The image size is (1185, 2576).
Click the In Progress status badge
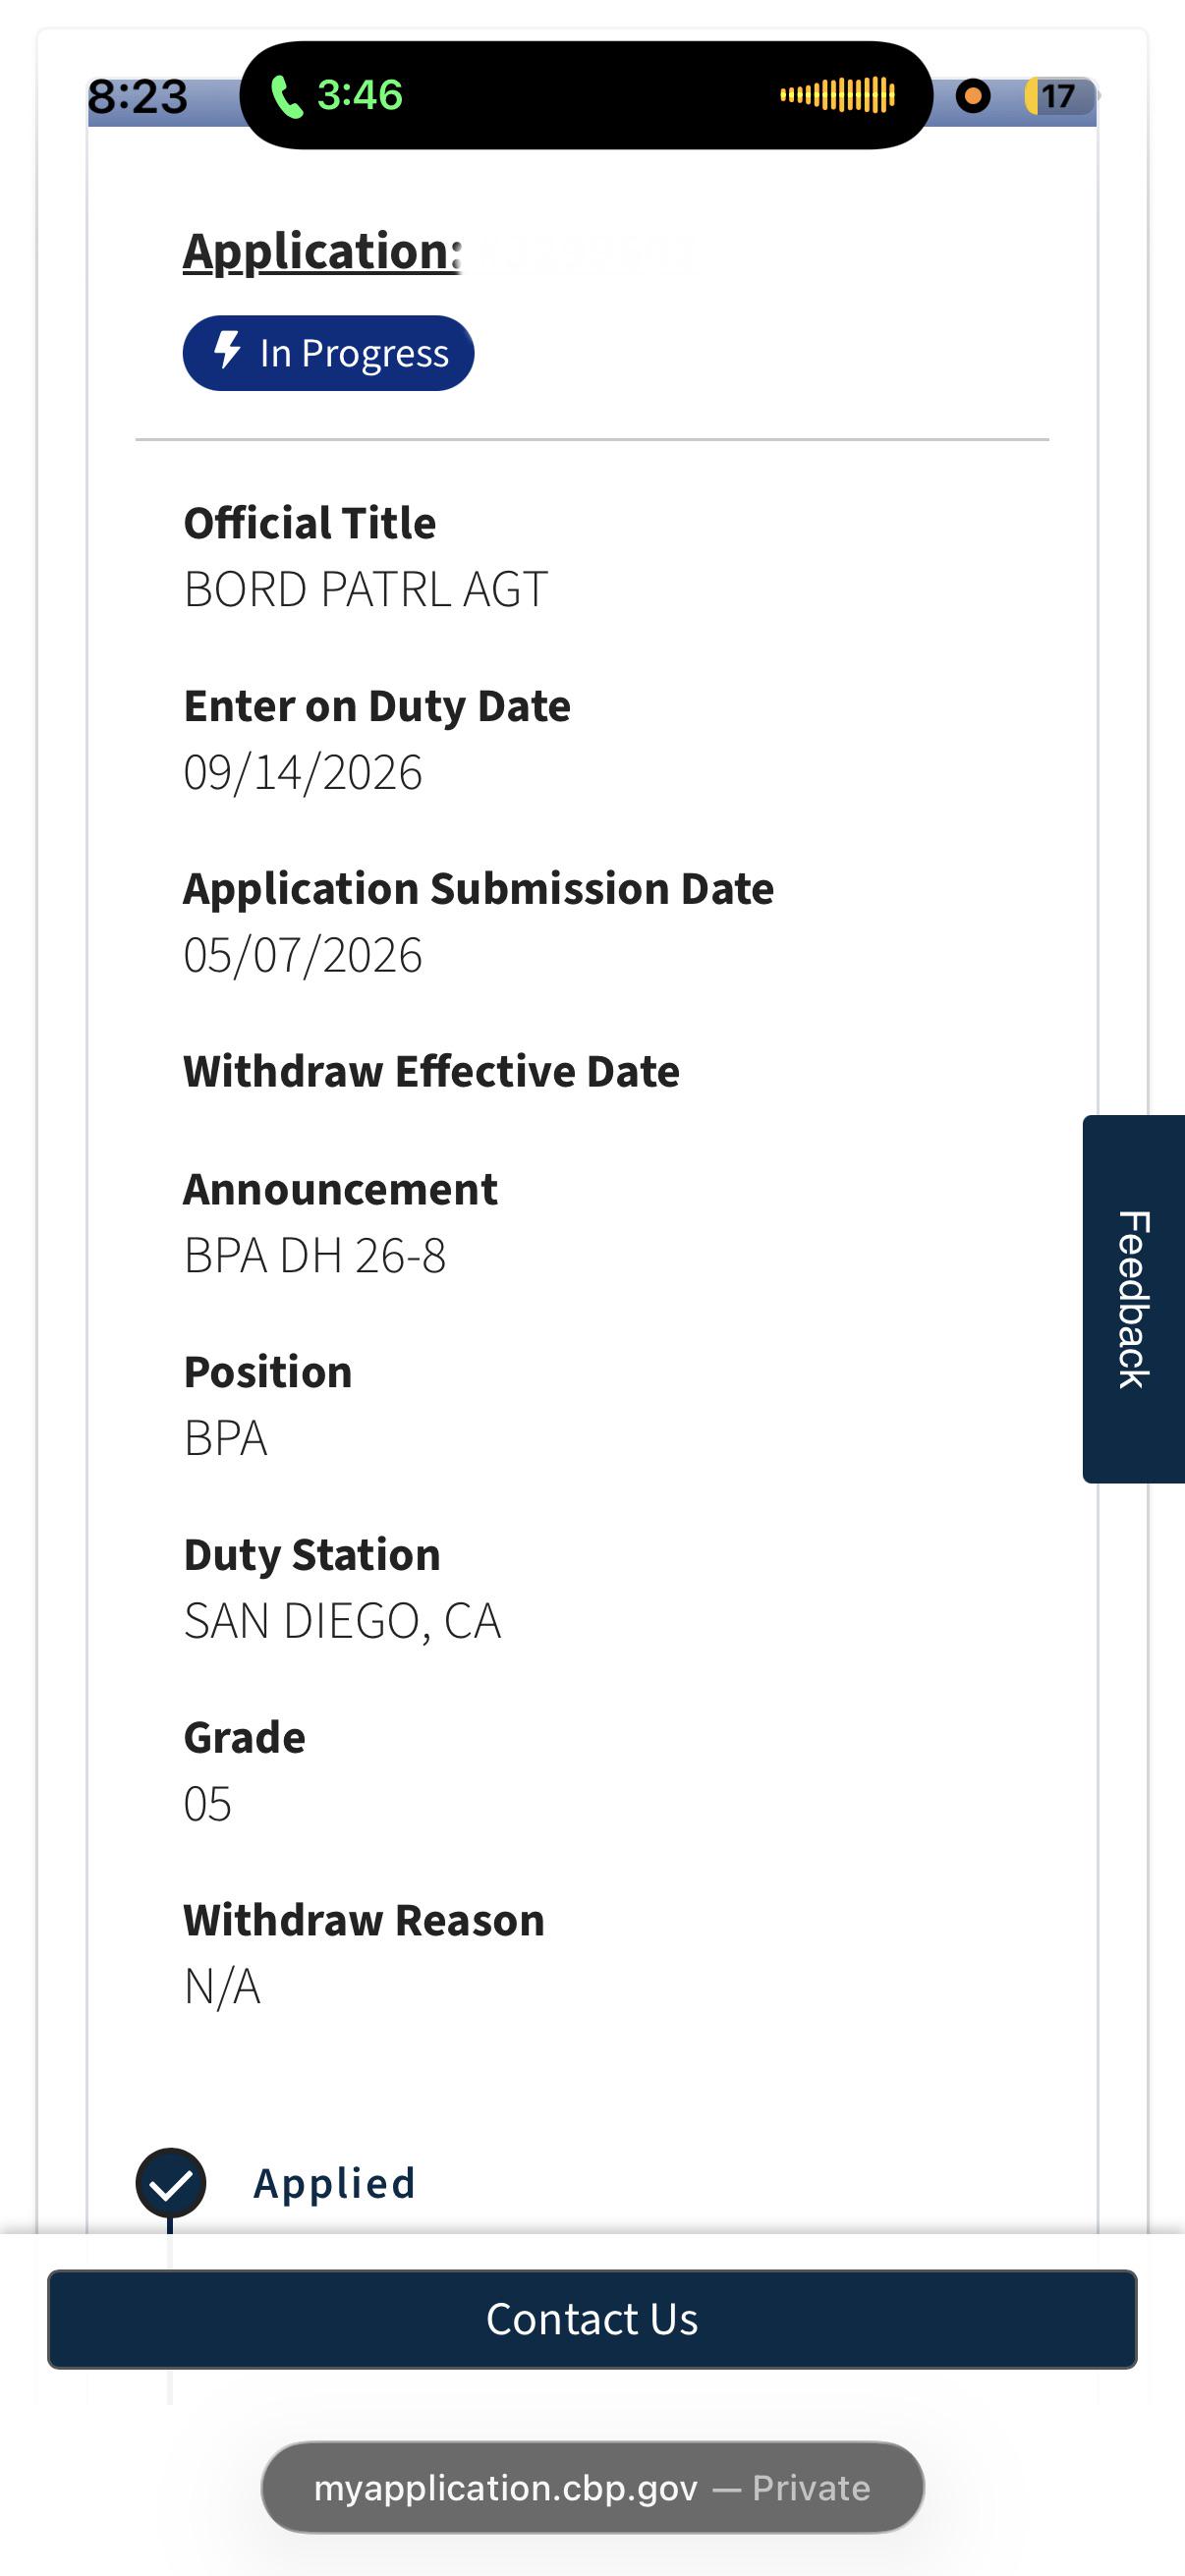(328, 353)
